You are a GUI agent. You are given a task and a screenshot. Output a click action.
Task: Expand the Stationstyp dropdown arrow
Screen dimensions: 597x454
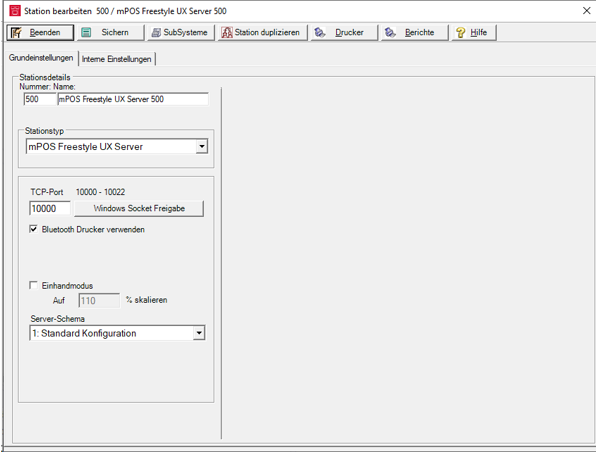202,147
